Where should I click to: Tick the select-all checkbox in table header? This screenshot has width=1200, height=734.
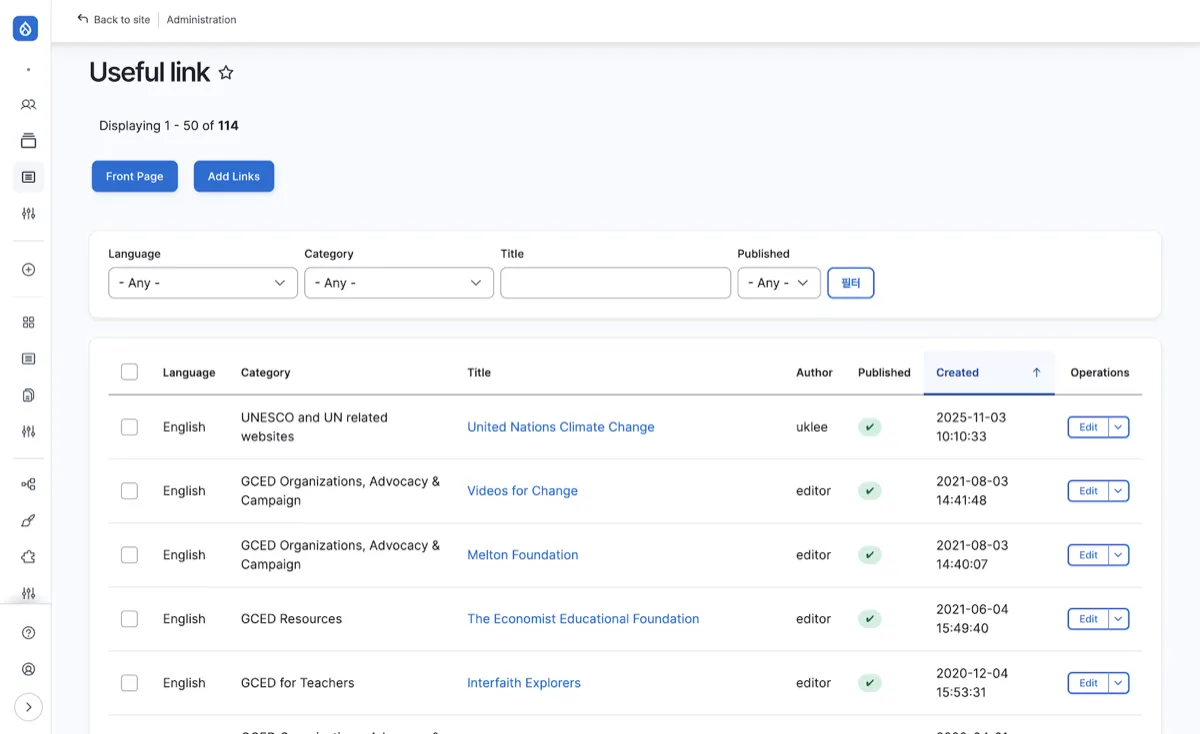pyautogui.click(x=129, y=372)
